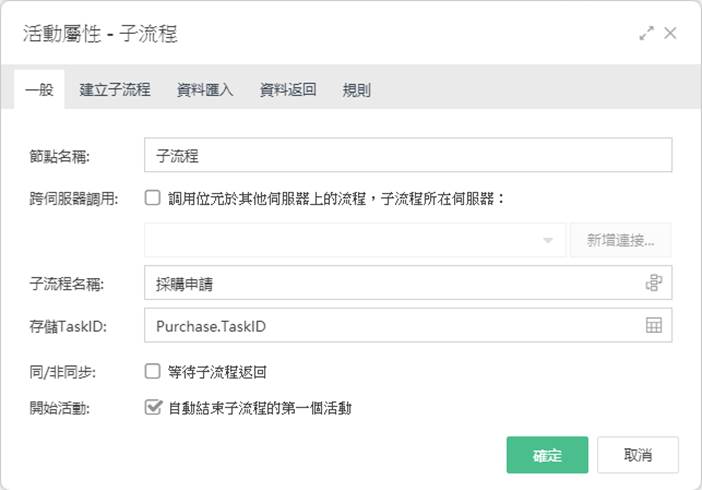Screen dimensions: 702x490
Task: Click the 新增連接... button
Action: [x=621, y=240]
